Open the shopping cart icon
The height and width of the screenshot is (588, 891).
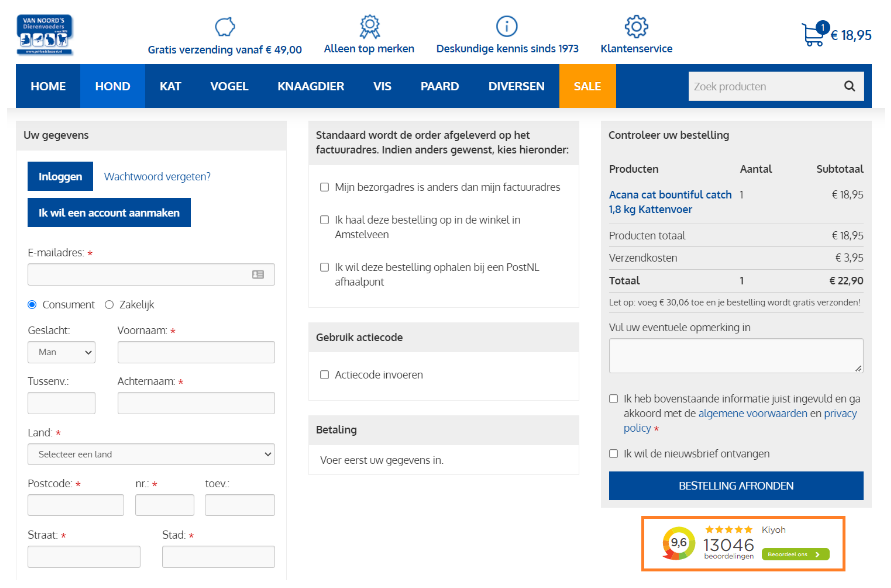tap(813, 34)
